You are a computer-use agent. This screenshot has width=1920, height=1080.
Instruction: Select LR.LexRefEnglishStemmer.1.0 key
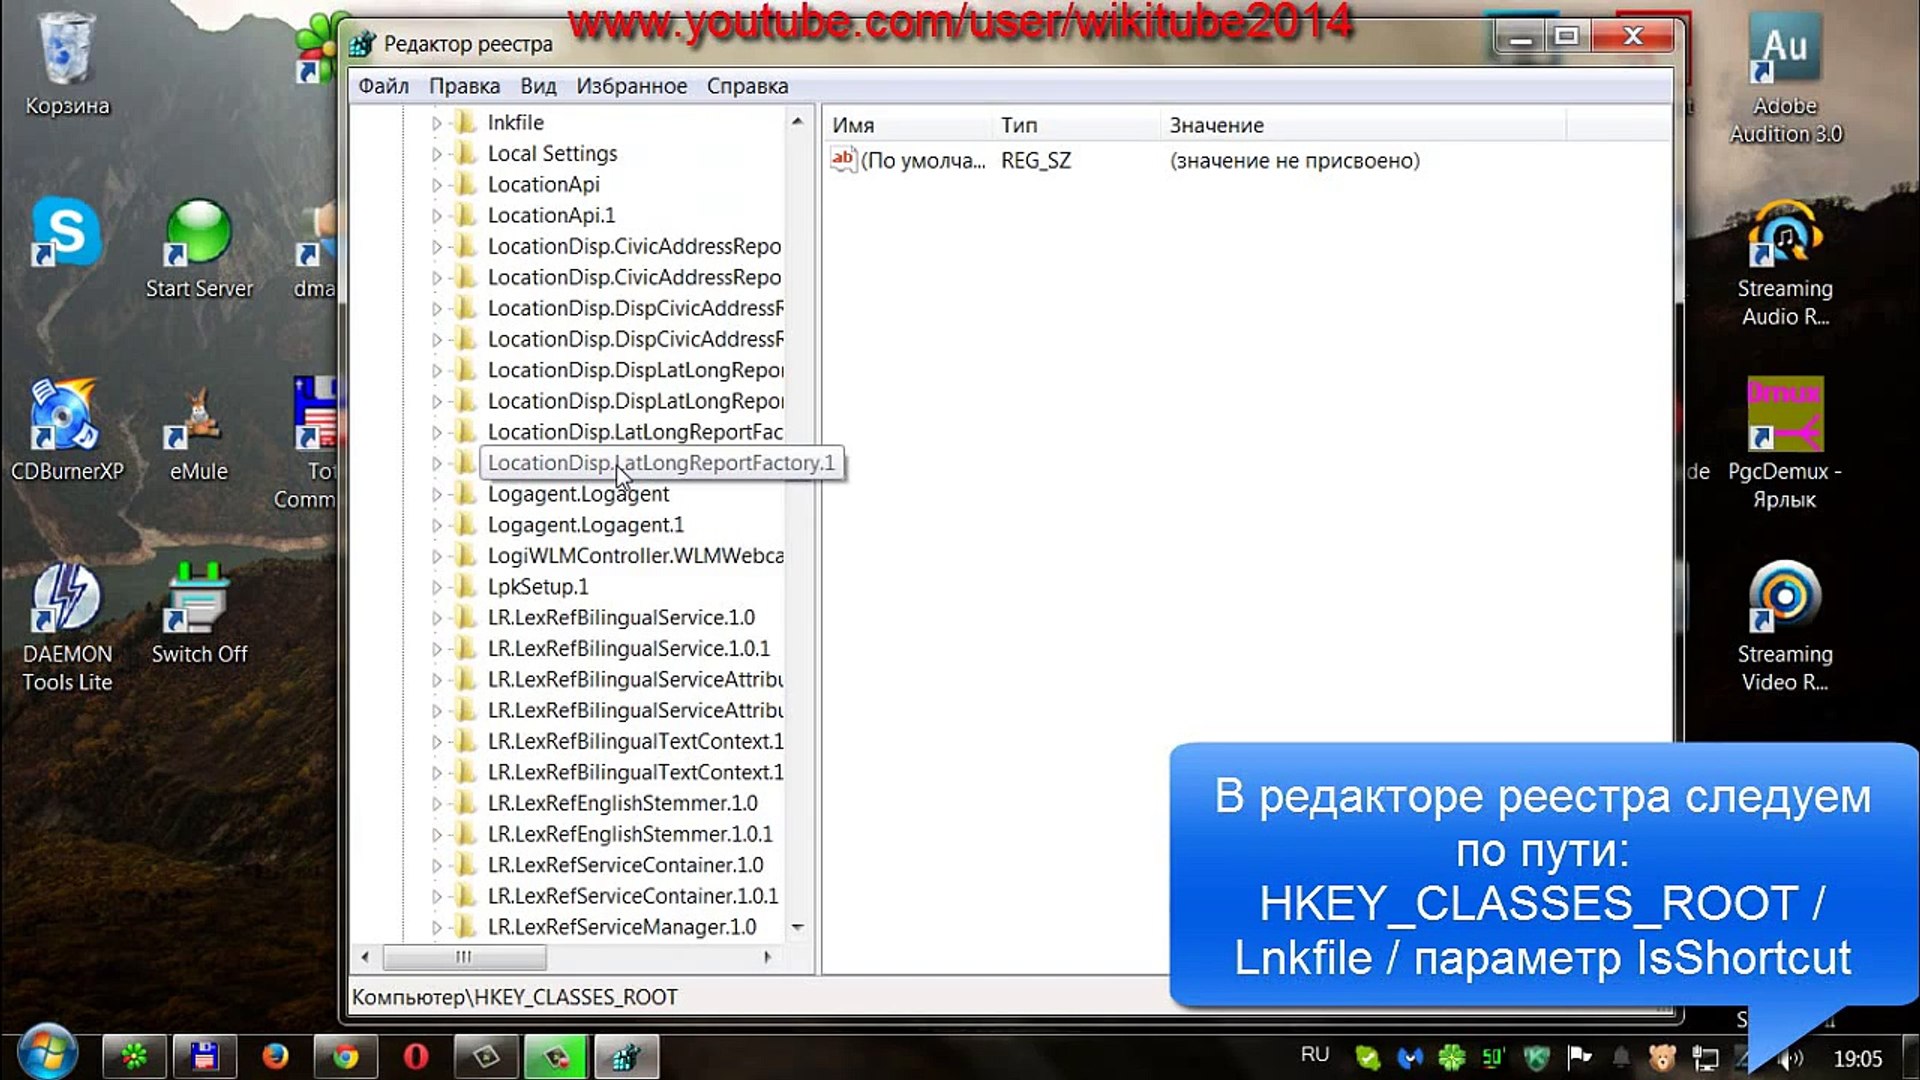(622, 803)
